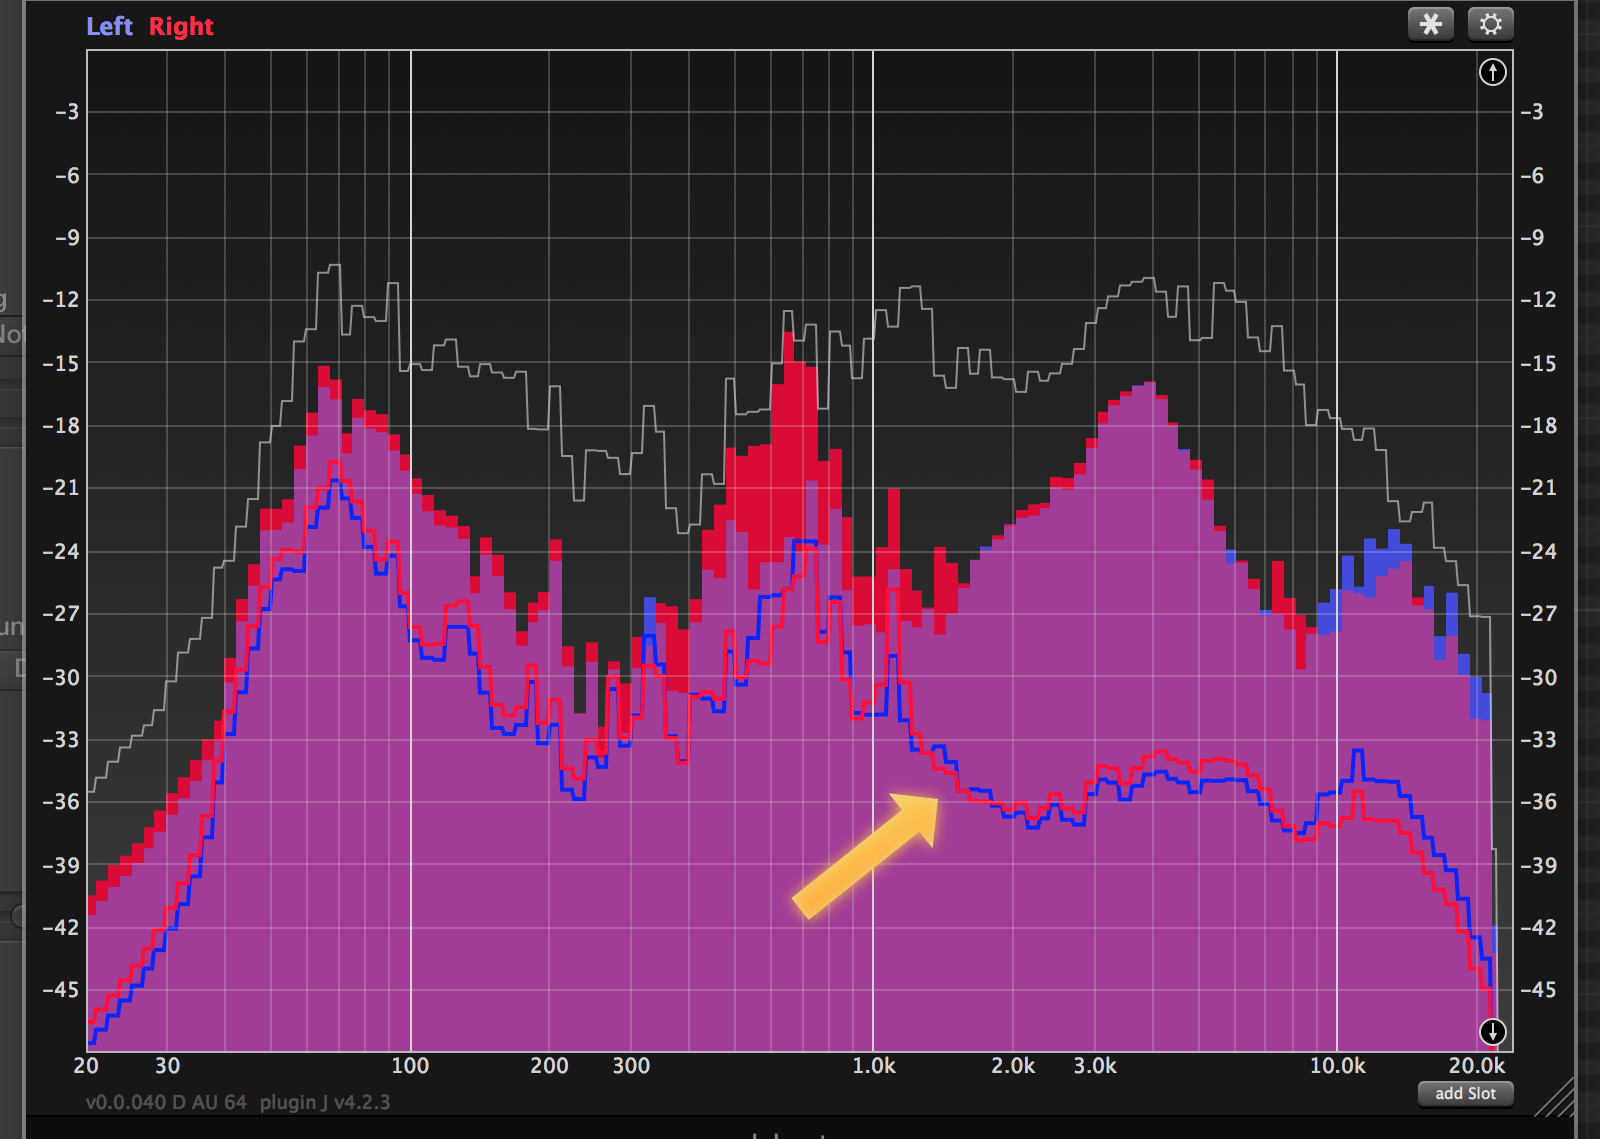The width and height of the screenshot is (1600, 1139).
Task: Click the add Slot button
Action: 1465,1094
